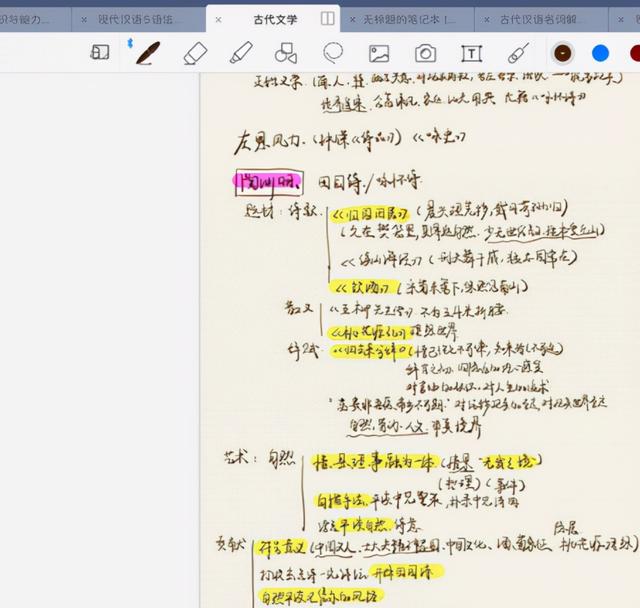This screenshot has width=640, height=608.
Task: Tap the handwritten 左思风力 heading
Action: click(267, 142)
